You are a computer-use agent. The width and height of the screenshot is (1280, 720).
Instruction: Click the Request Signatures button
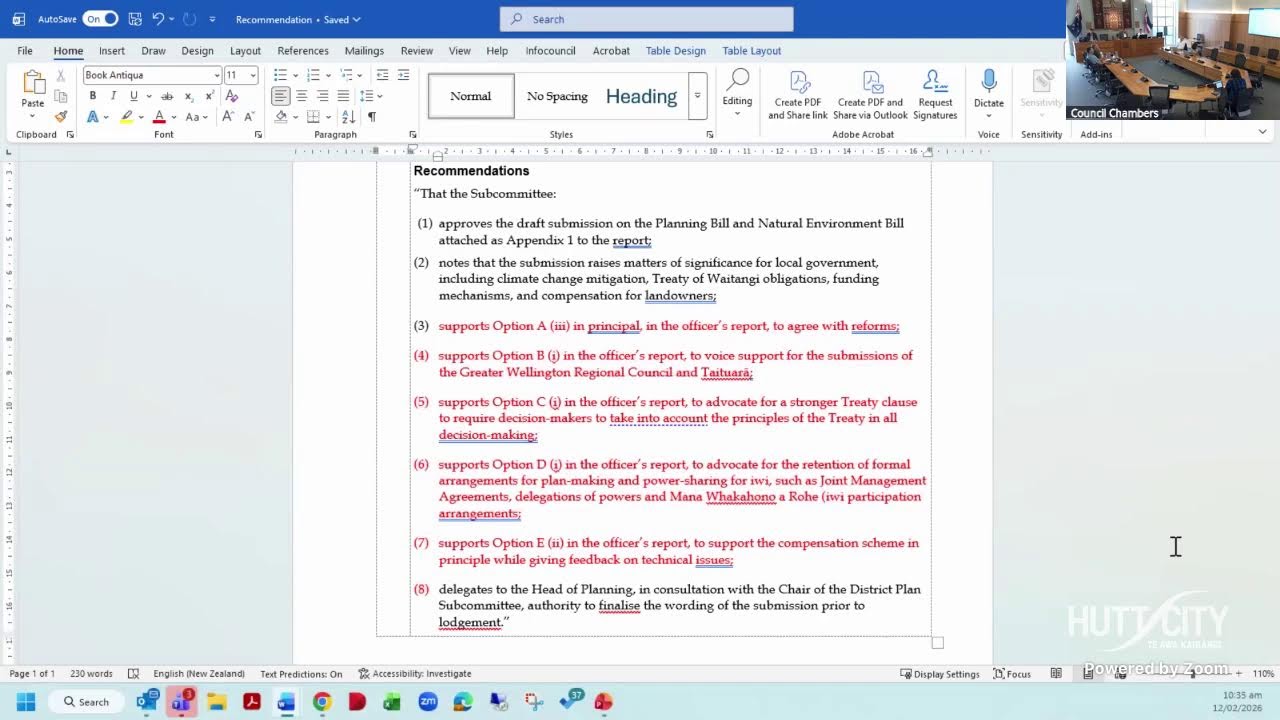point(935,95)
